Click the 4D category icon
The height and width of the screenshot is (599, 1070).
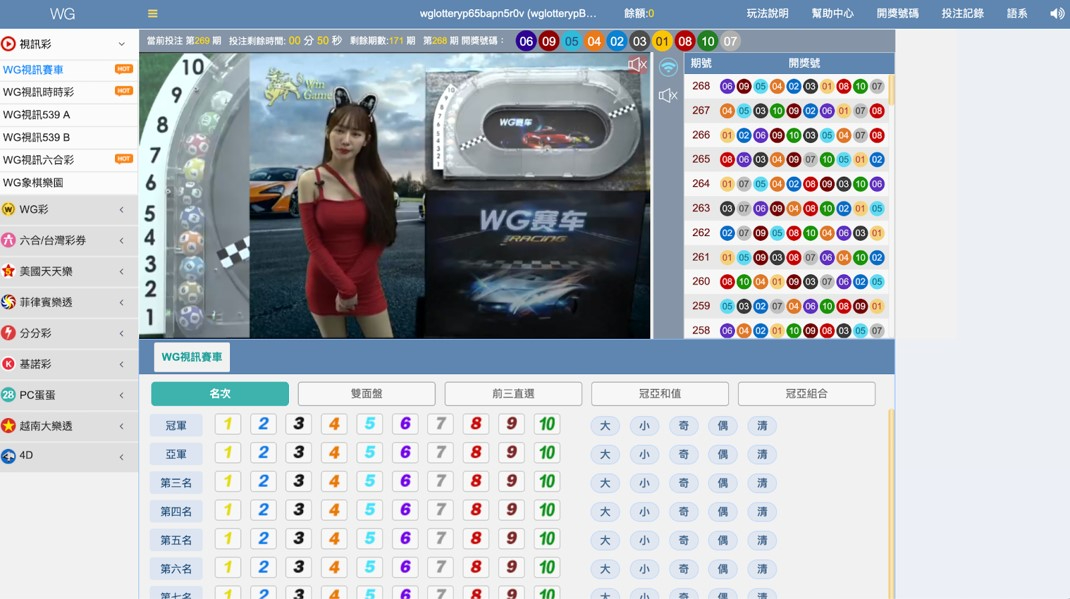coord(9,456)
